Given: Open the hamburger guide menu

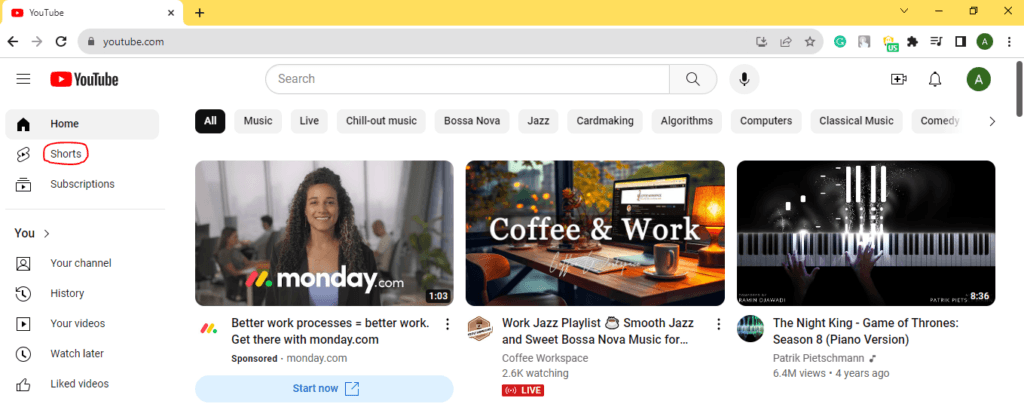Looking at the screenshot, I should tap(24, 79).
